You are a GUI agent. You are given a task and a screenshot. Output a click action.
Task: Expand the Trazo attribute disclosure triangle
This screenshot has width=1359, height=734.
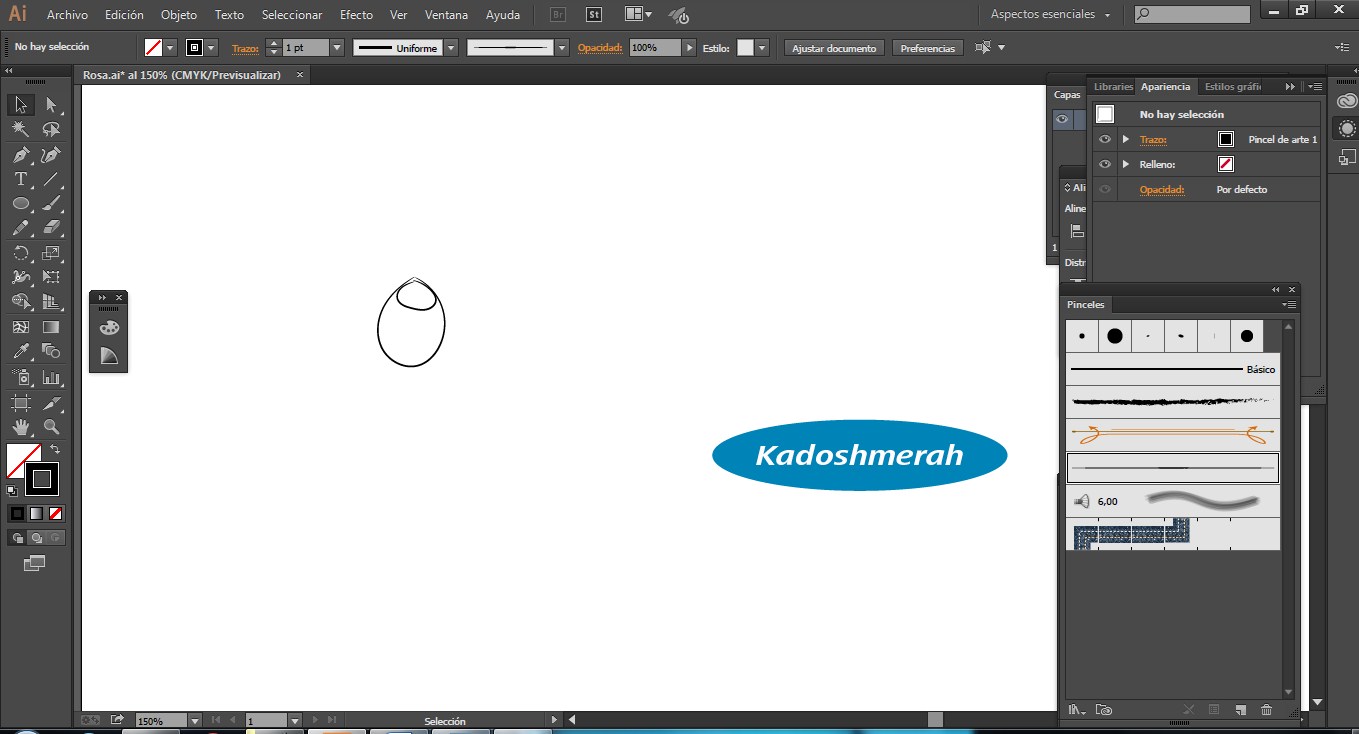(1126, 139)
